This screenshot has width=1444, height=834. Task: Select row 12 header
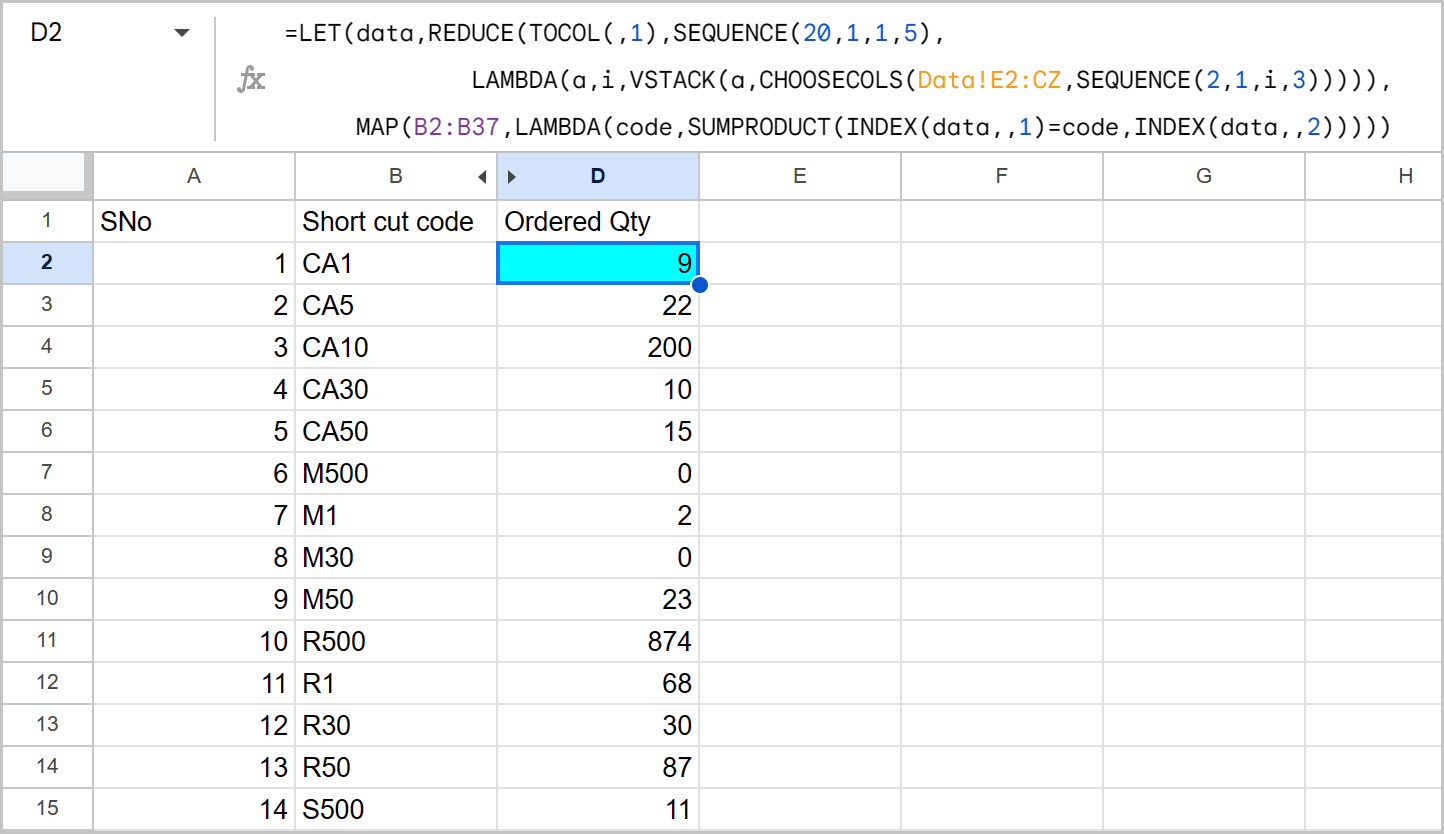[x=47, y=682]
